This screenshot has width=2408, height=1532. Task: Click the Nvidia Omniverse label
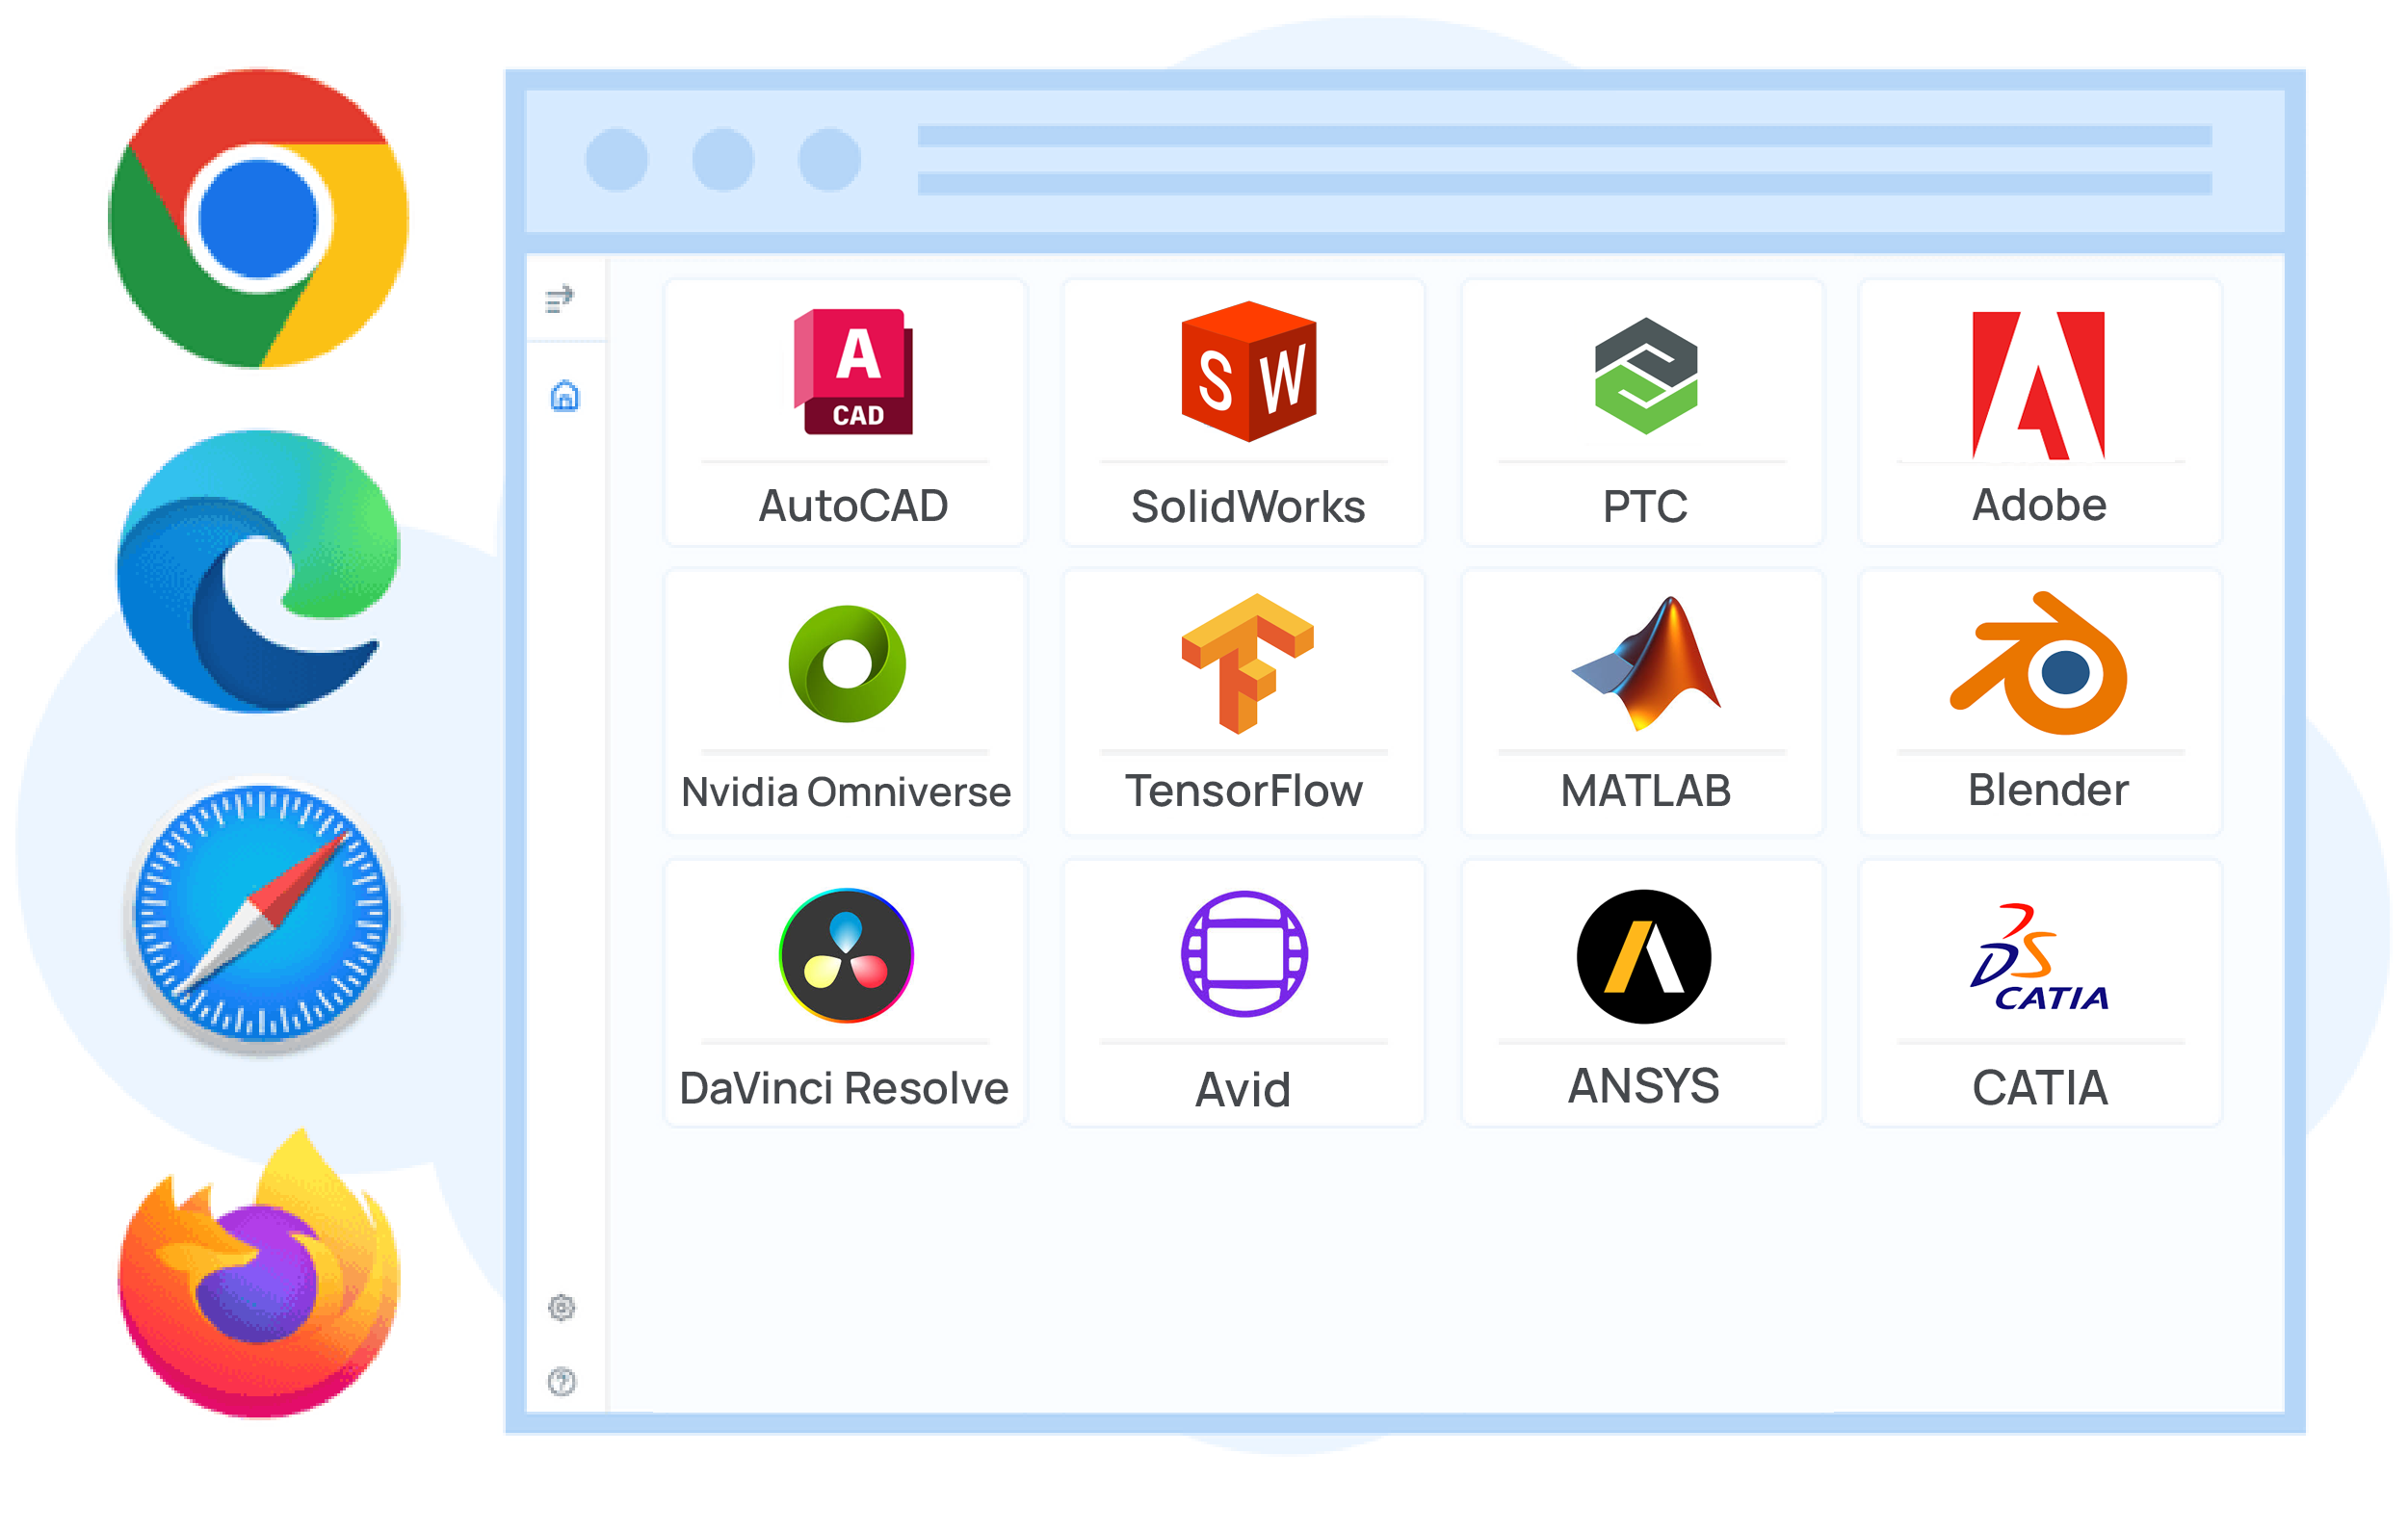tap(846, 792)
